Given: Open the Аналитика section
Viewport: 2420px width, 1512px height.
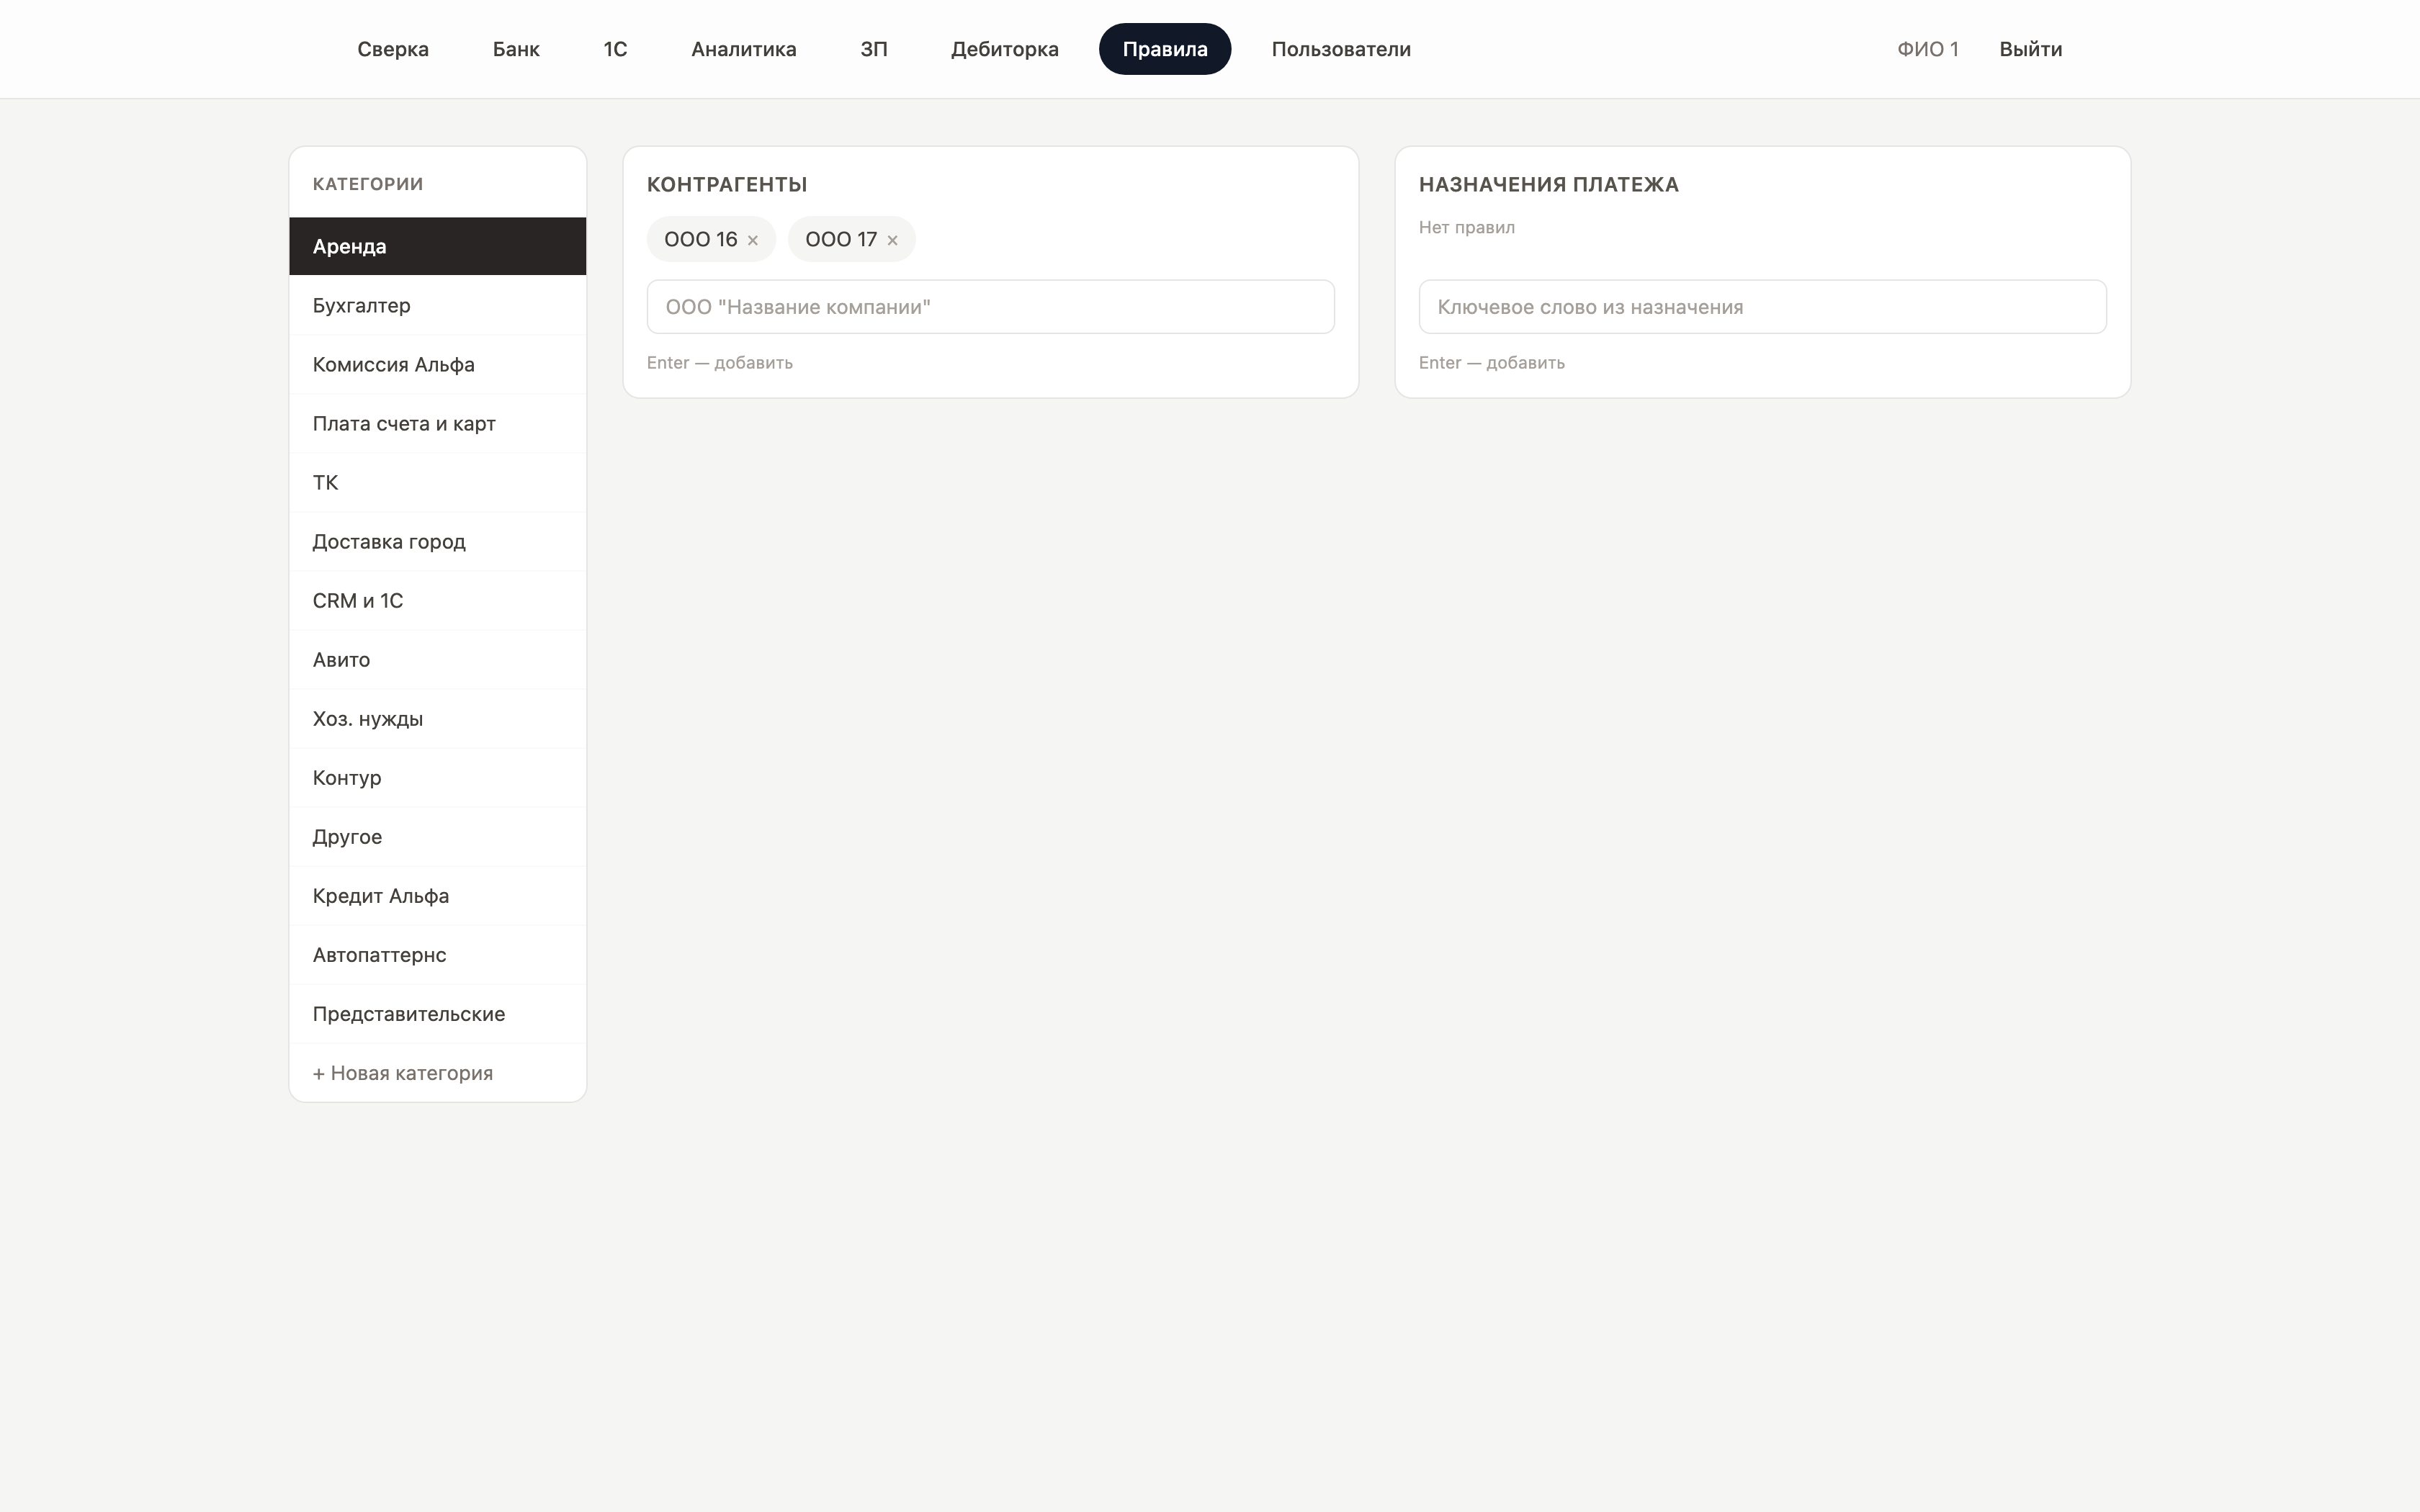Looking at the screenshot, I should [x=744, y=49].
